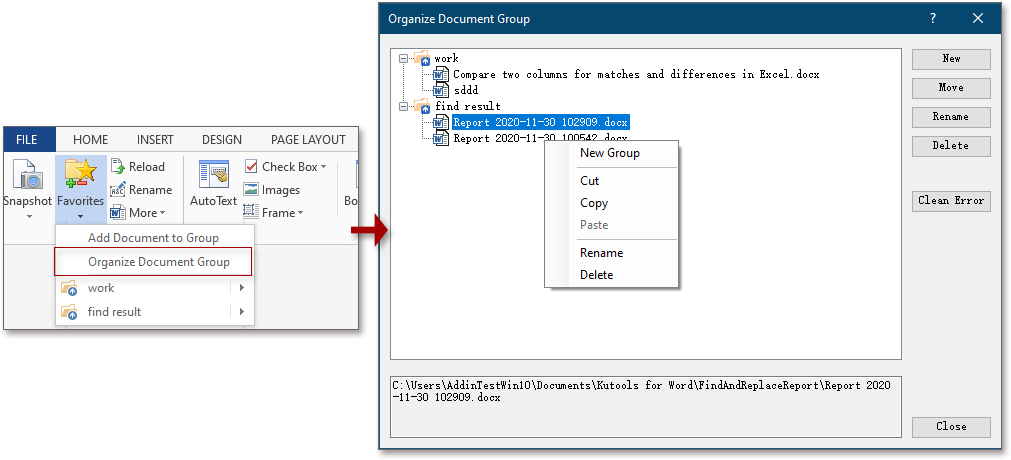Open the More dropdown arrow
1011x460 pixels.
click(x=162, y=213)
